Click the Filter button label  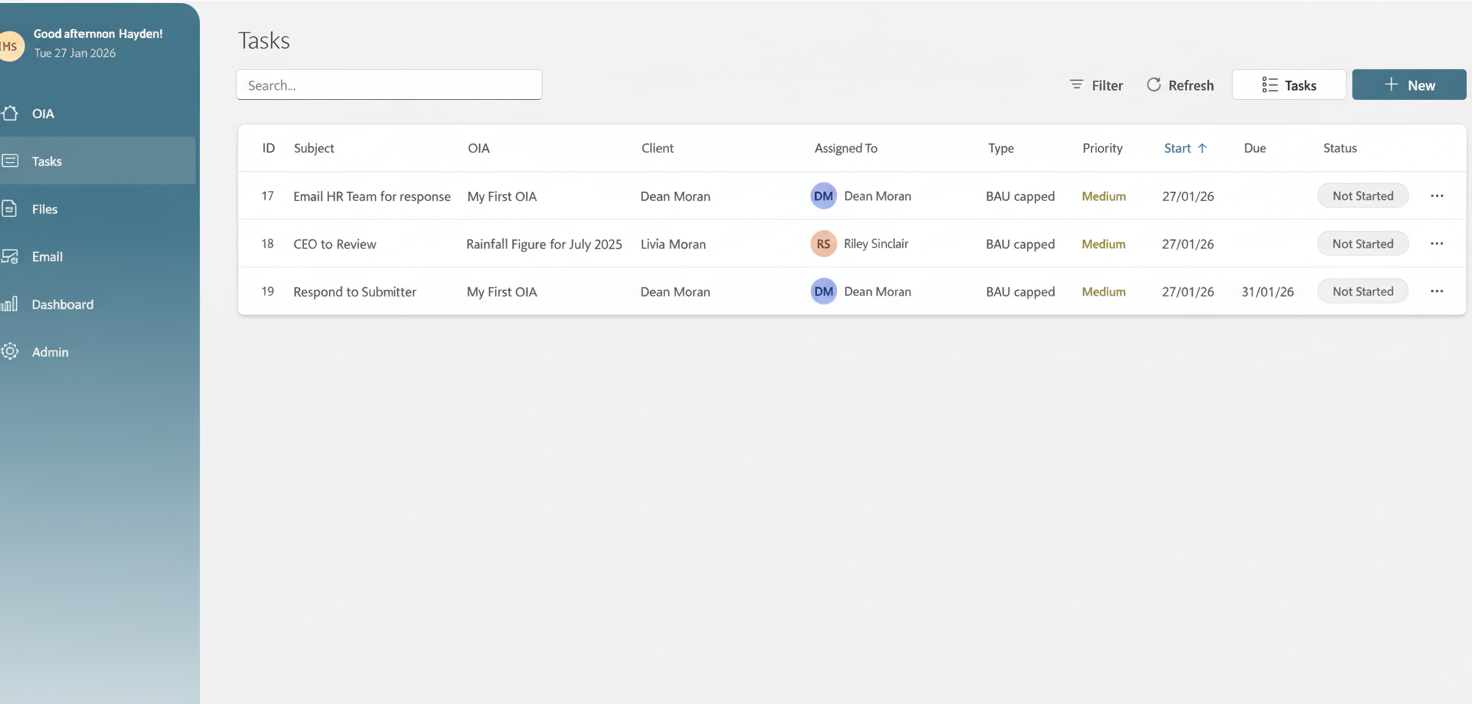1107,86
